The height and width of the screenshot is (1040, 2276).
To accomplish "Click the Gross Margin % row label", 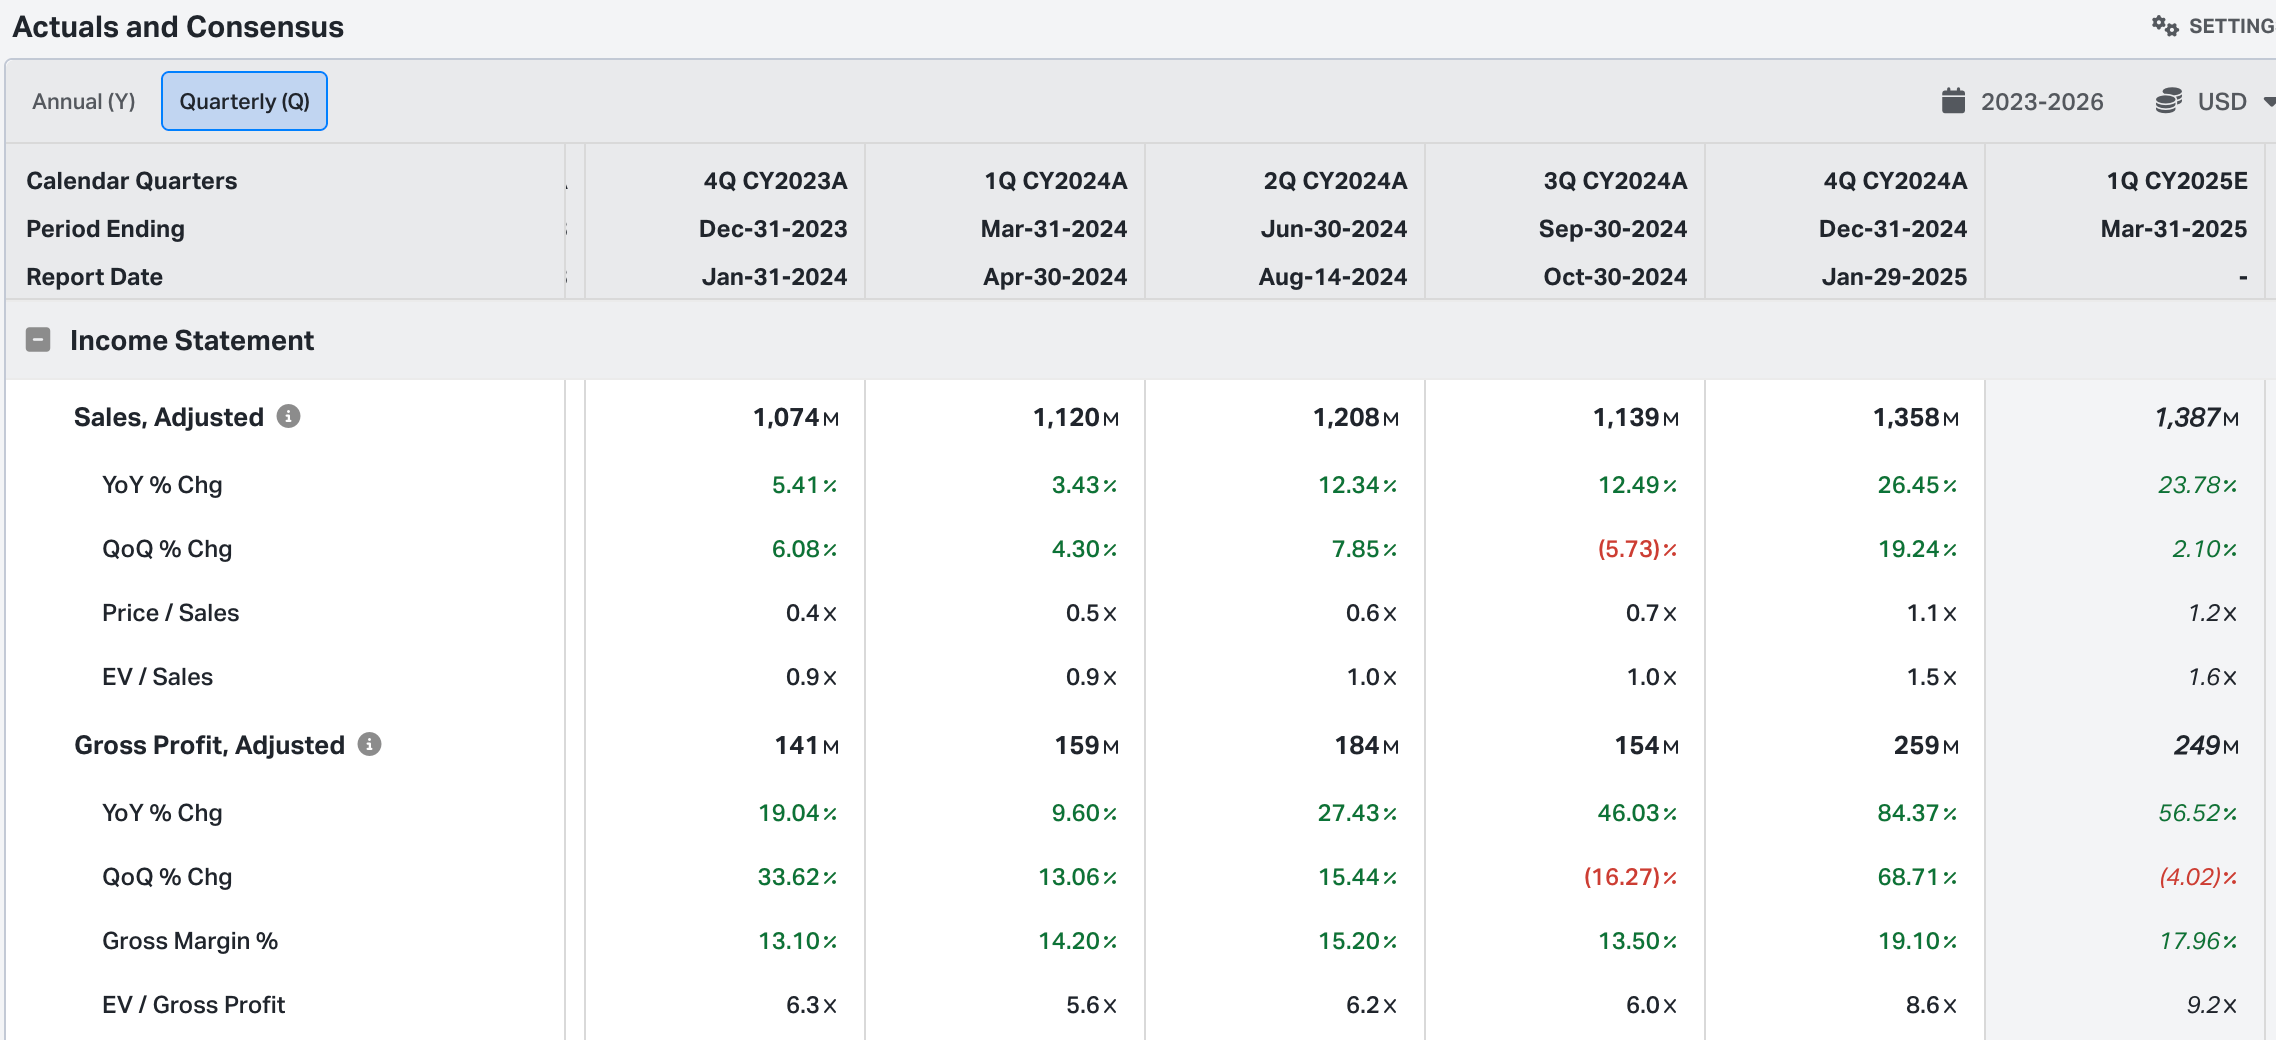I will tap(190, 941).
